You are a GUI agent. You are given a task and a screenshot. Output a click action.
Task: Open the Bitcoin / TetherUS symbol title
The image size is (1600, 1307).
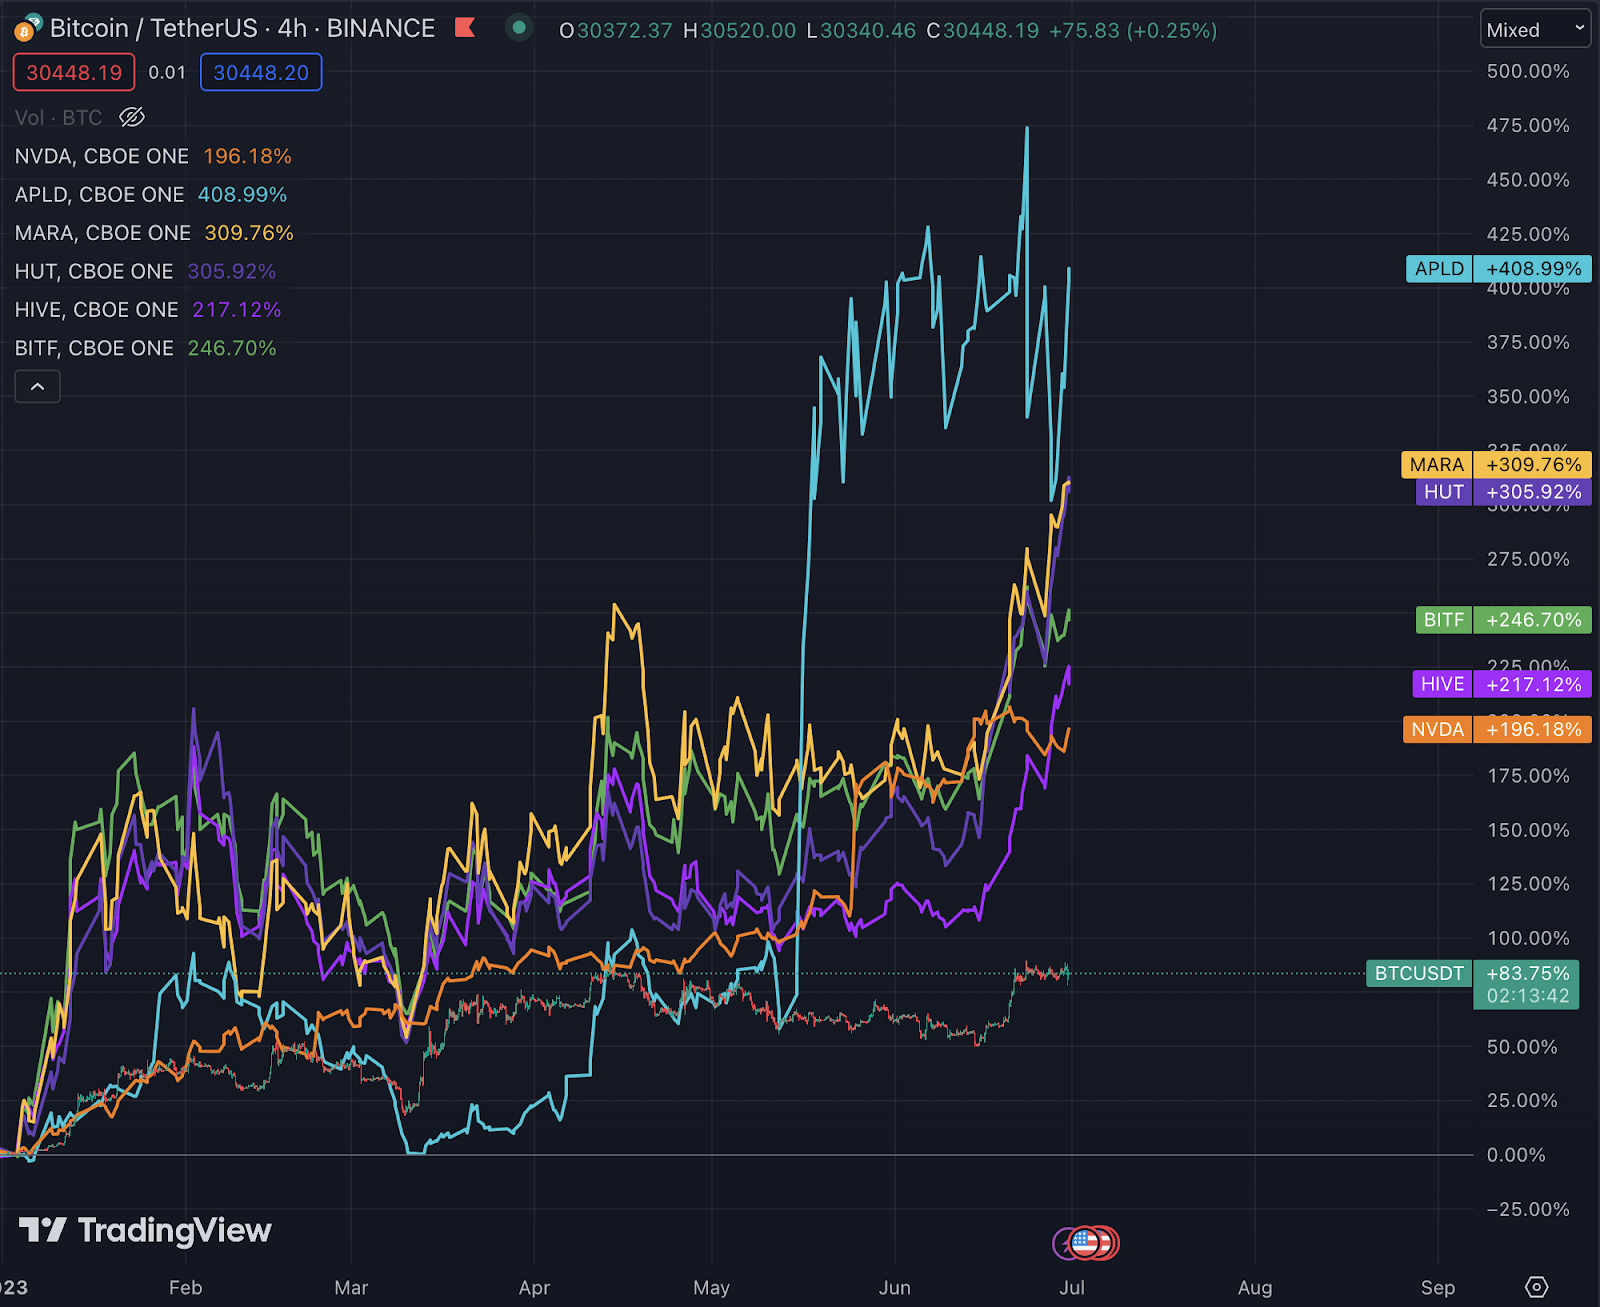click(243, 28)
